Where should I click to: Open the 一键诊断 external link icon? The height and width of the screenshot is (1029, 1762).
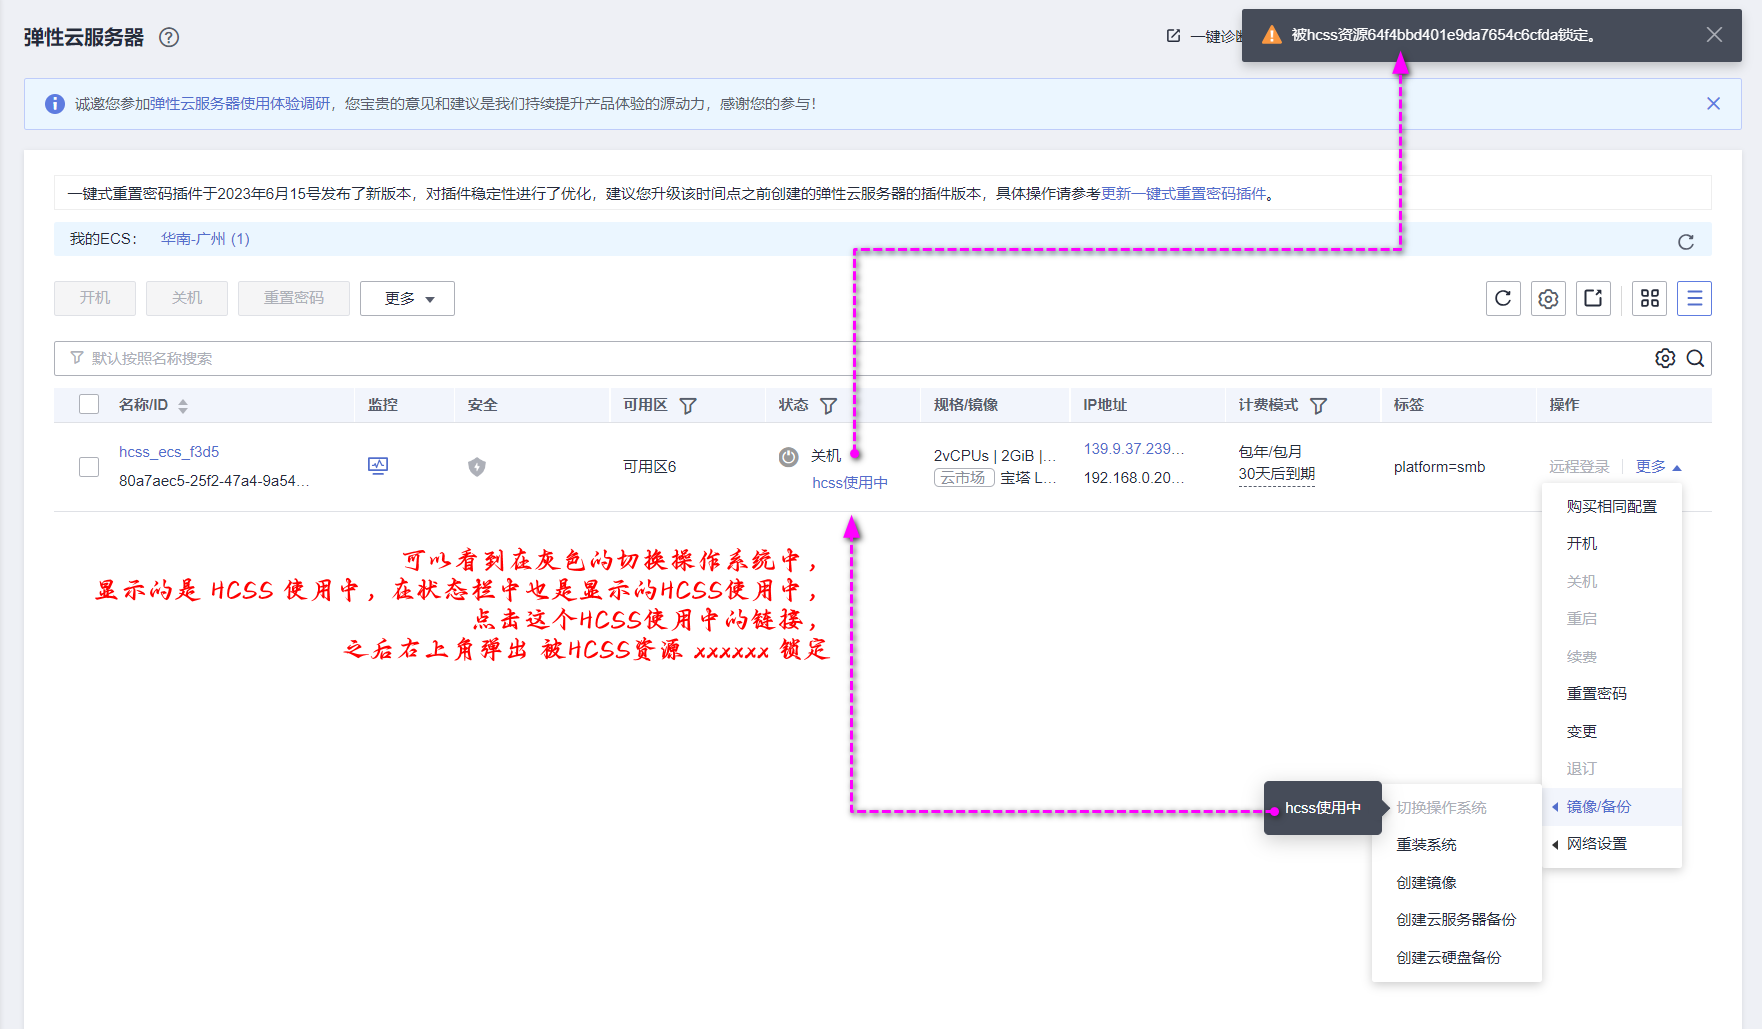tap(1173, 36)
